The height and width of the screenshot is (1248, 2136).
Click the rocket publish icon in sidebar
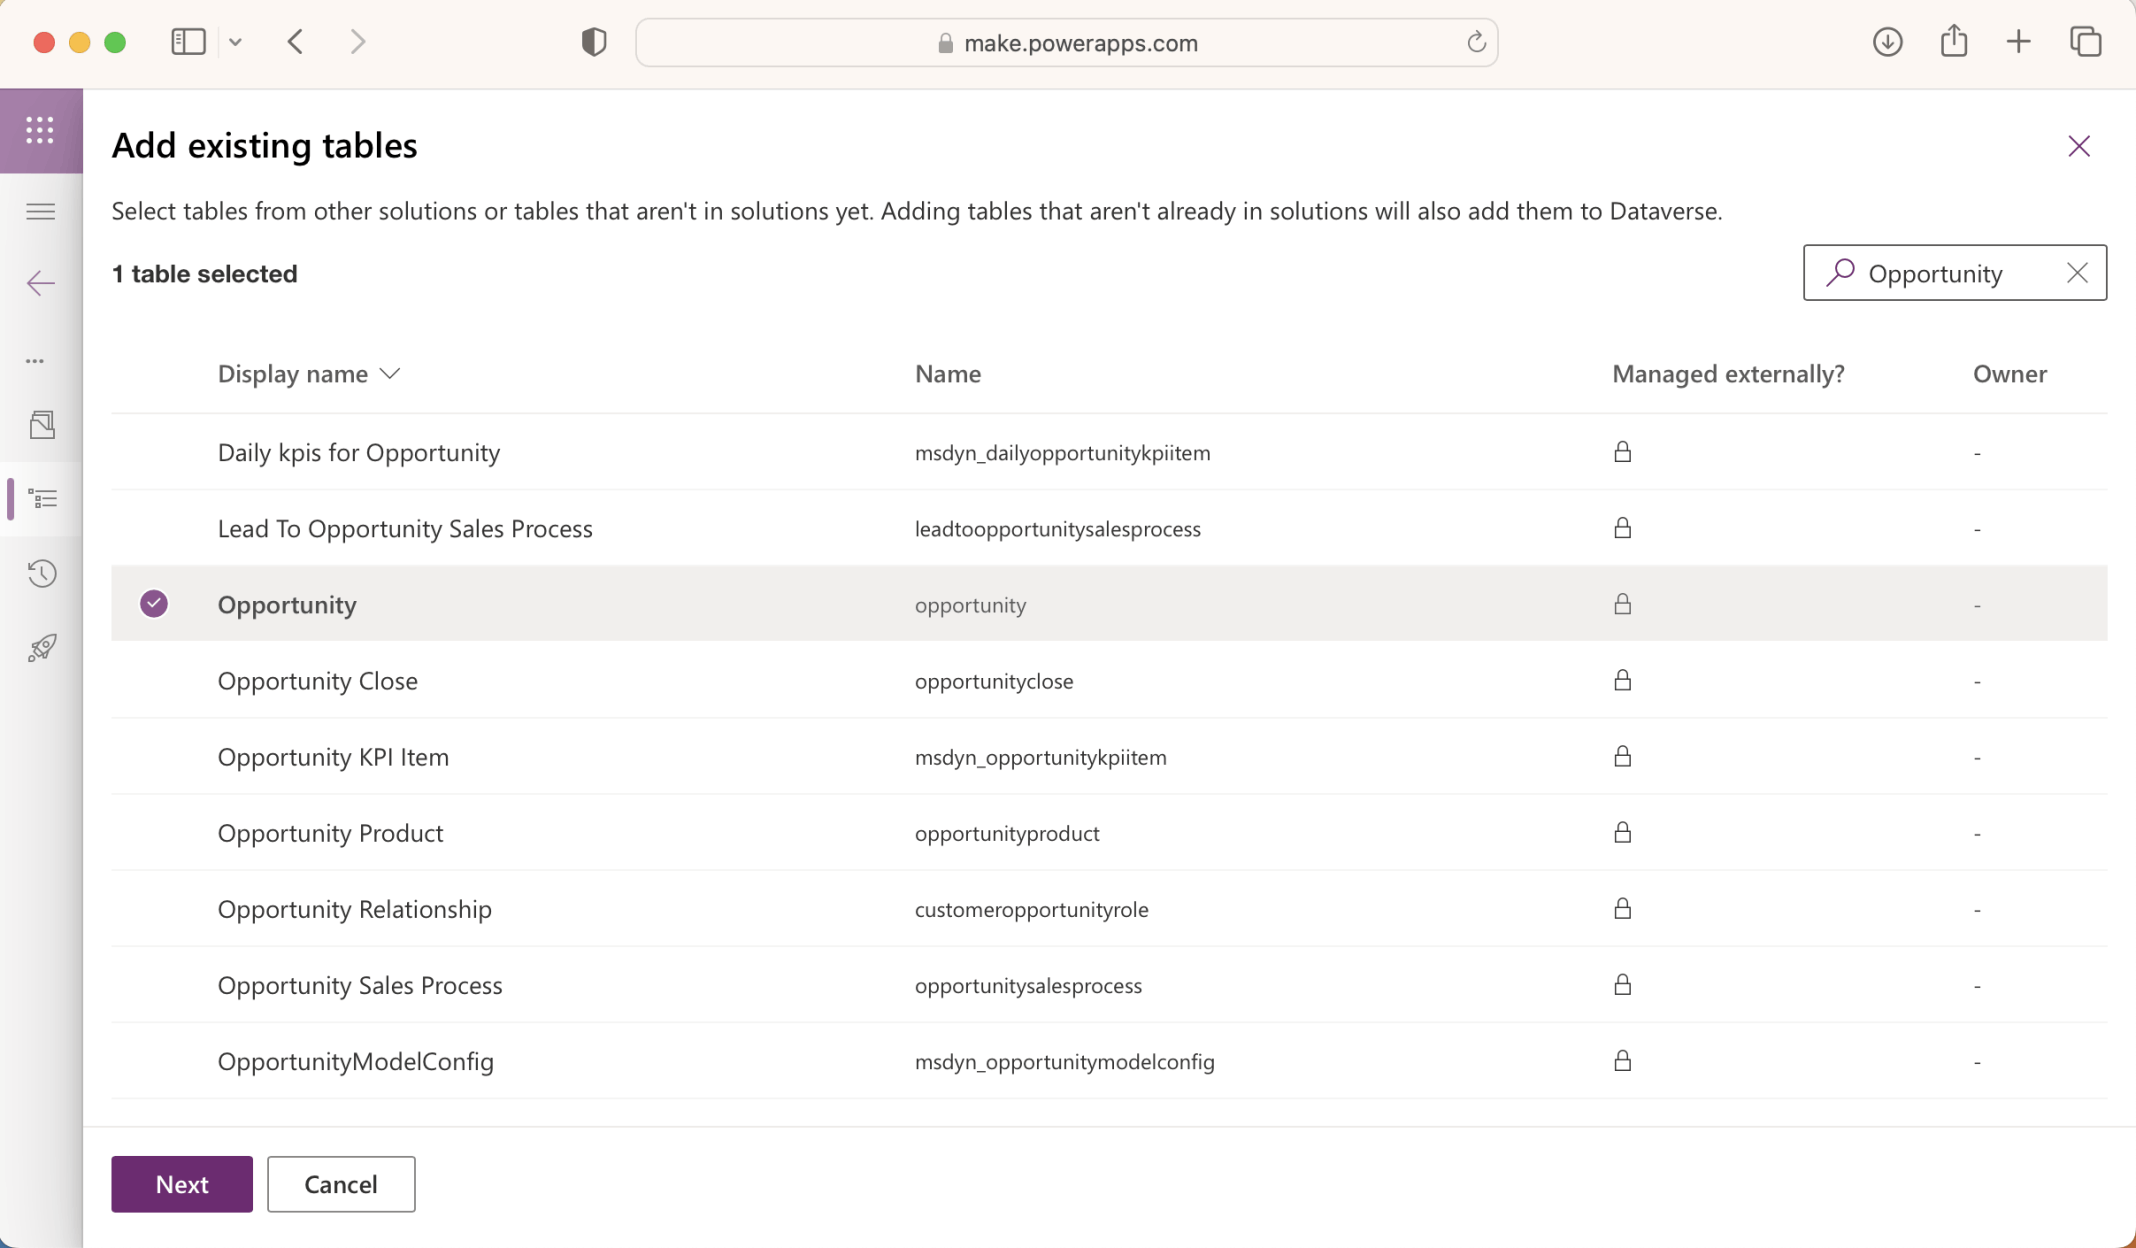[42, 648]
